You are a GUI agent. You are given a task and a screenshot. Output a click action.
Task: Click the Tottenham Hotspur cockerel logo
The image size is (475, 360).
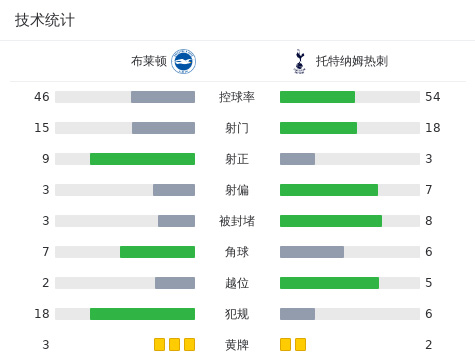coord(299,61)
